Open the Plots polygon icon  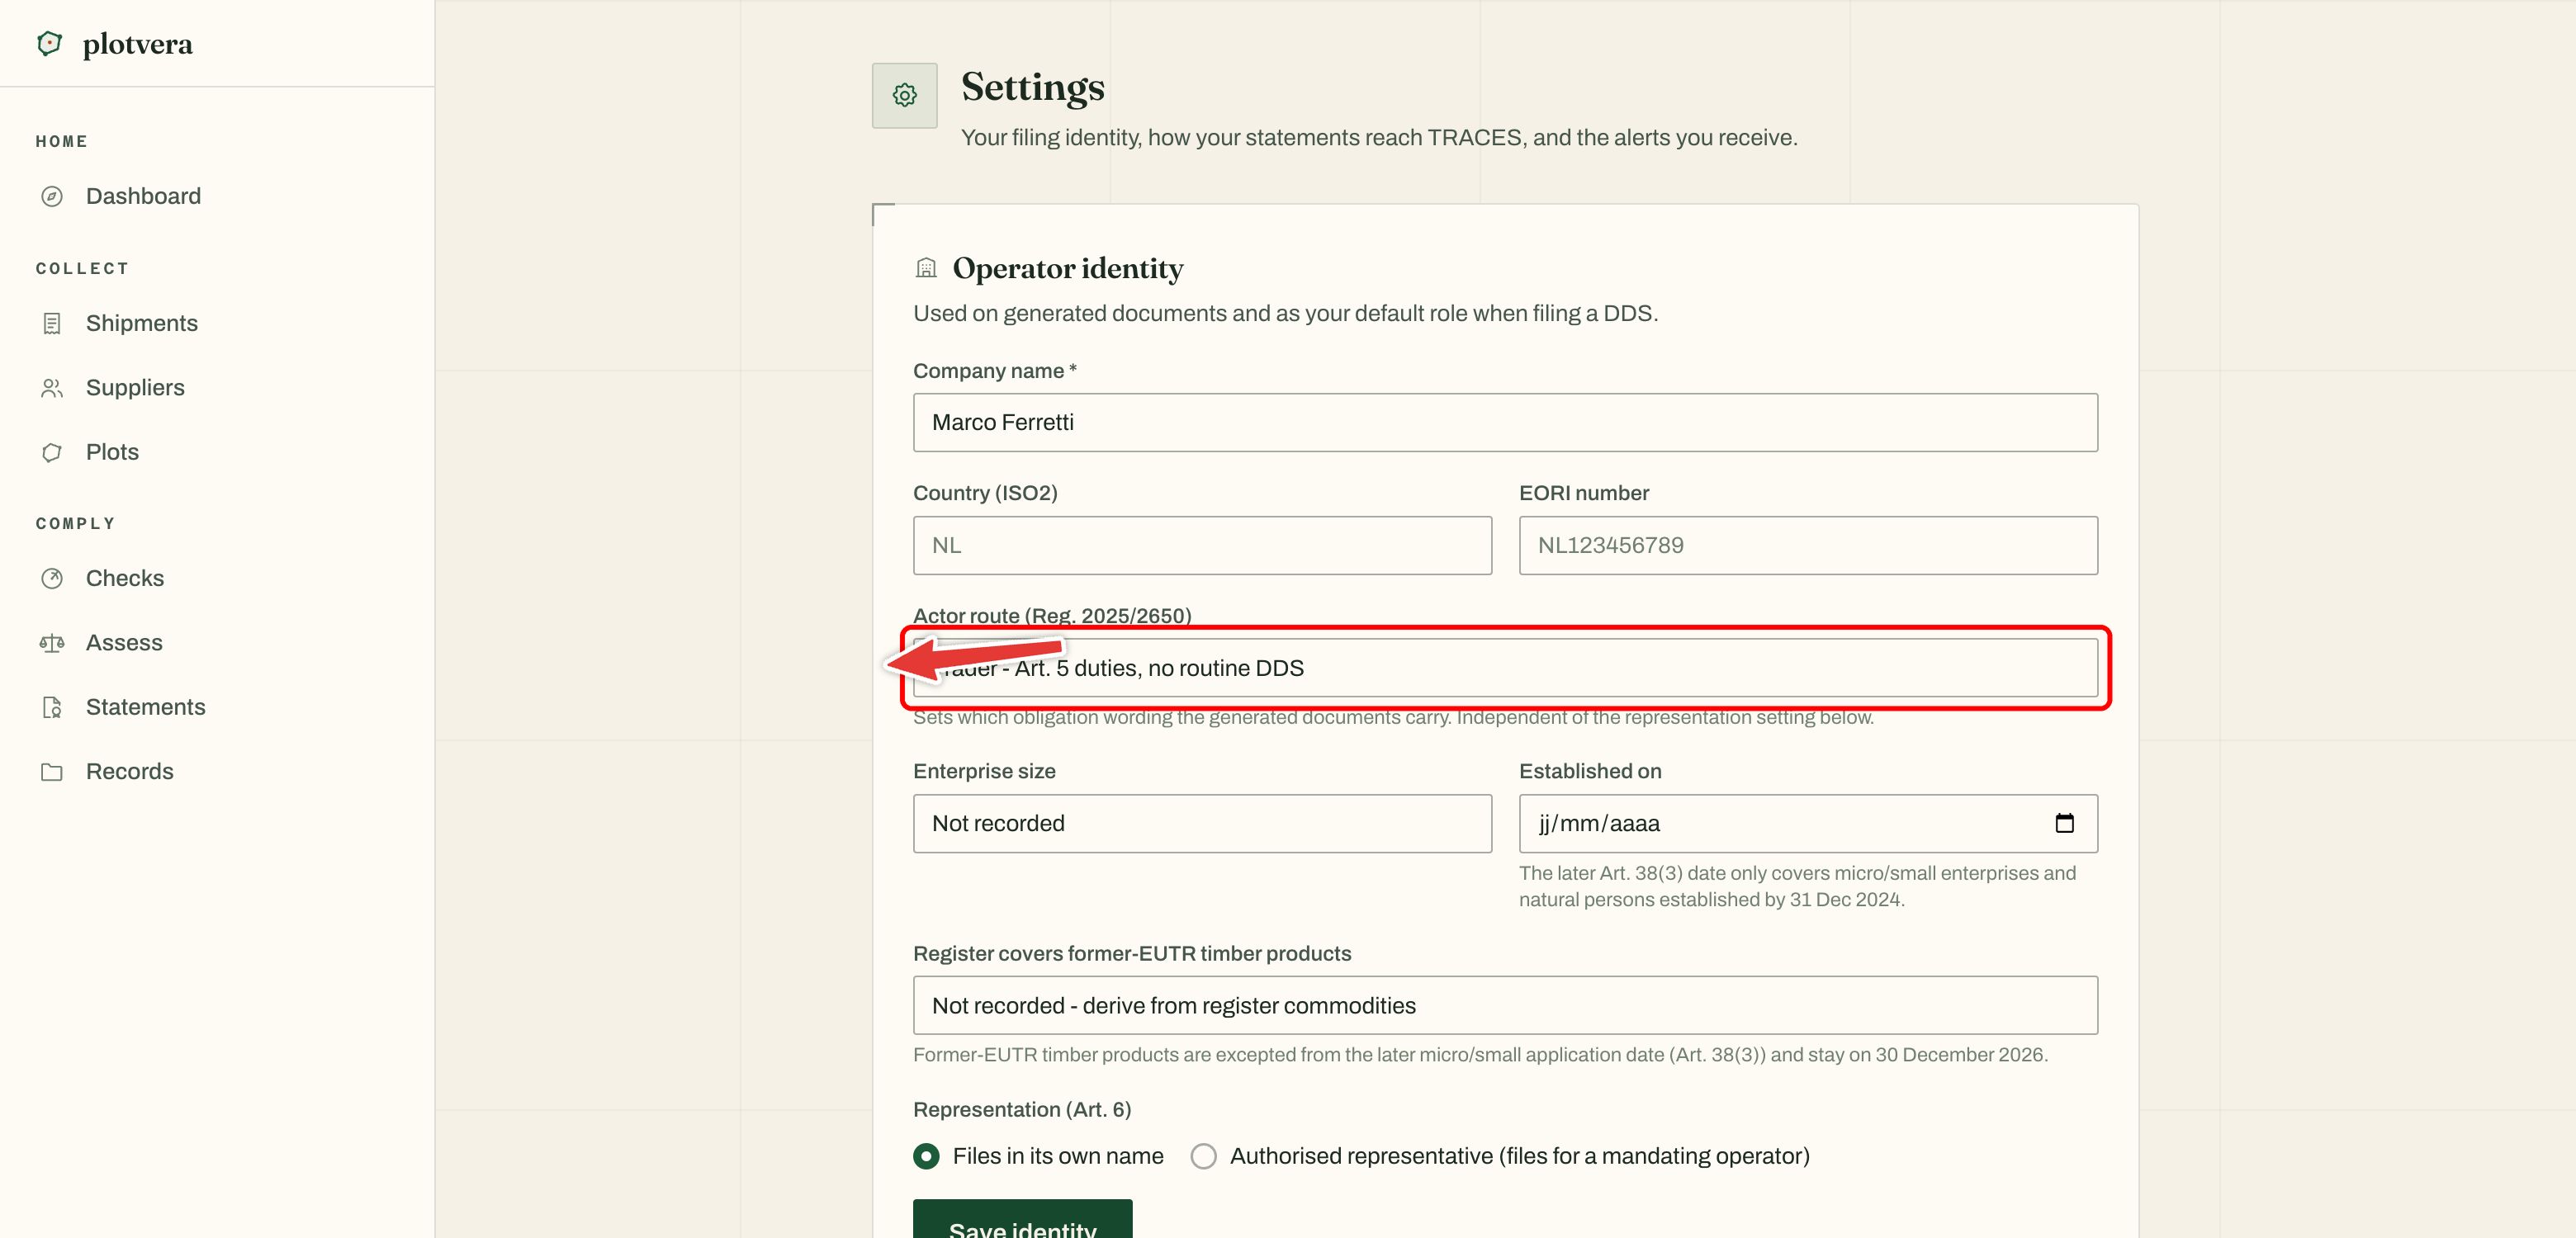tap(52, 452)
